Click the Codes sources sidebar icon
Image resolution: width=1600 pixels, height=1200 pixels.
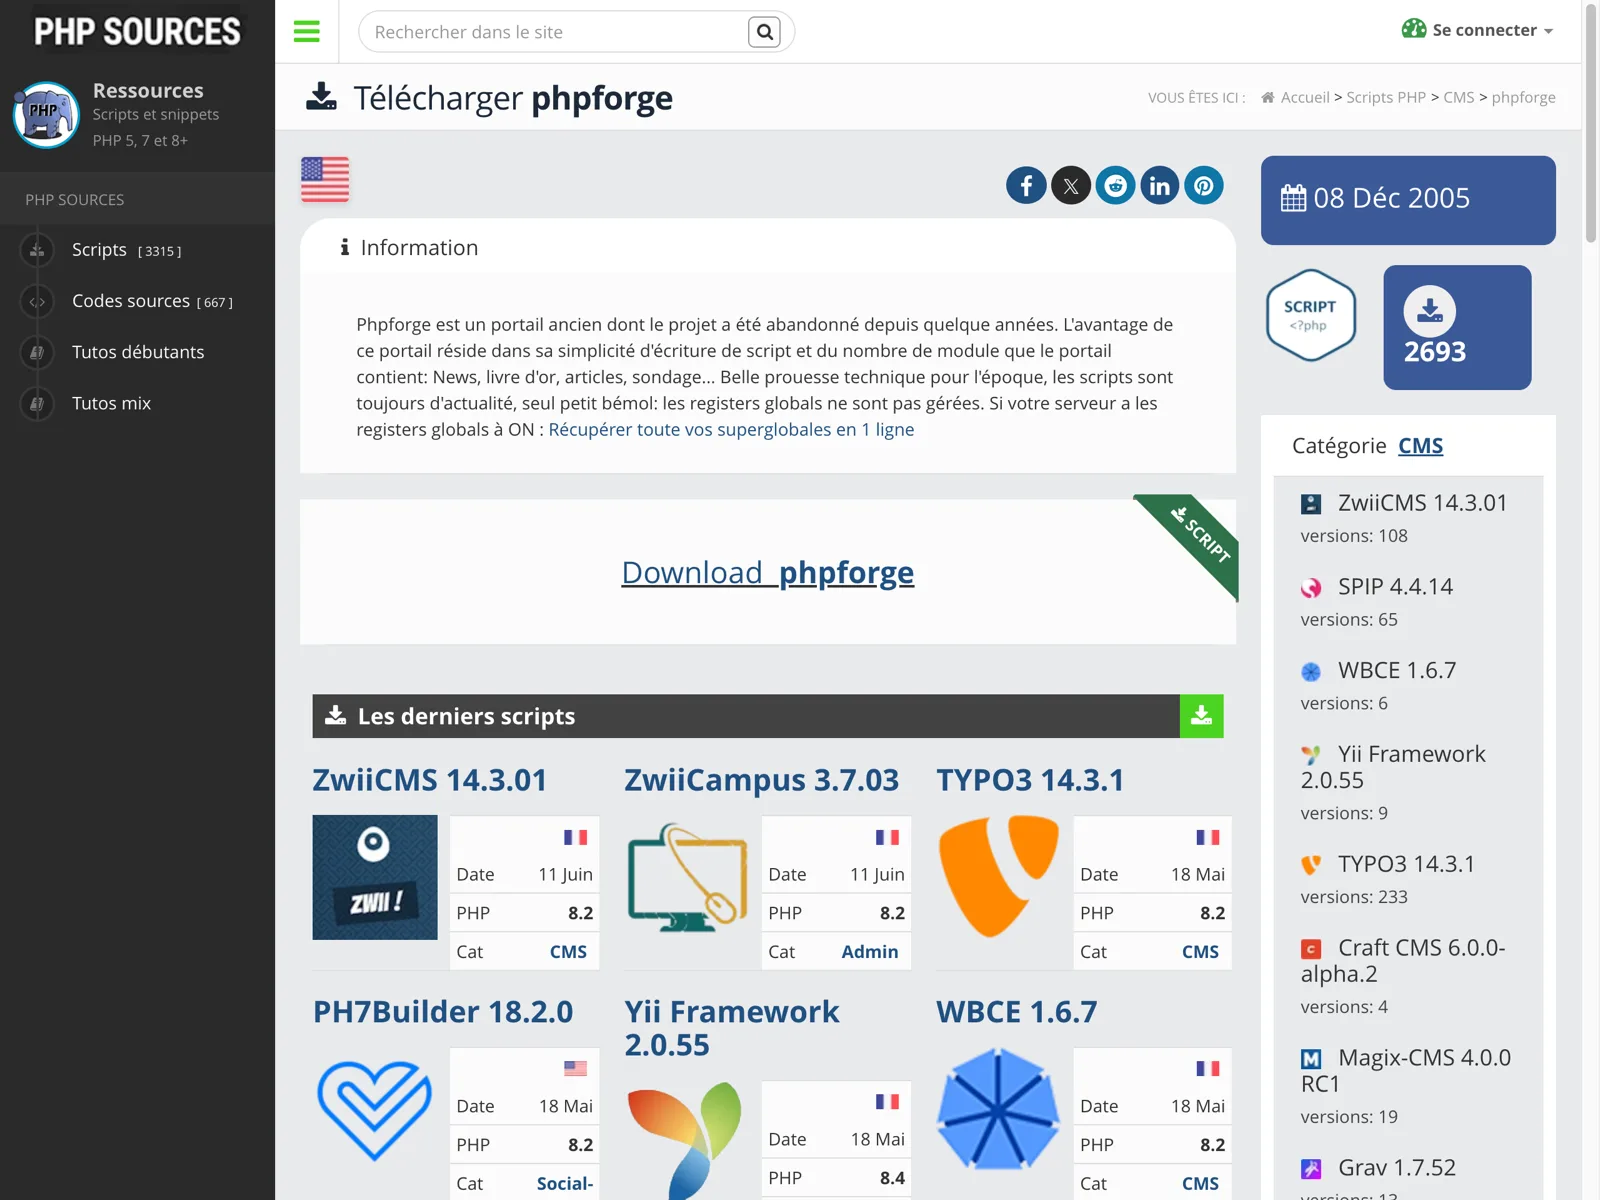click(37, 301)
